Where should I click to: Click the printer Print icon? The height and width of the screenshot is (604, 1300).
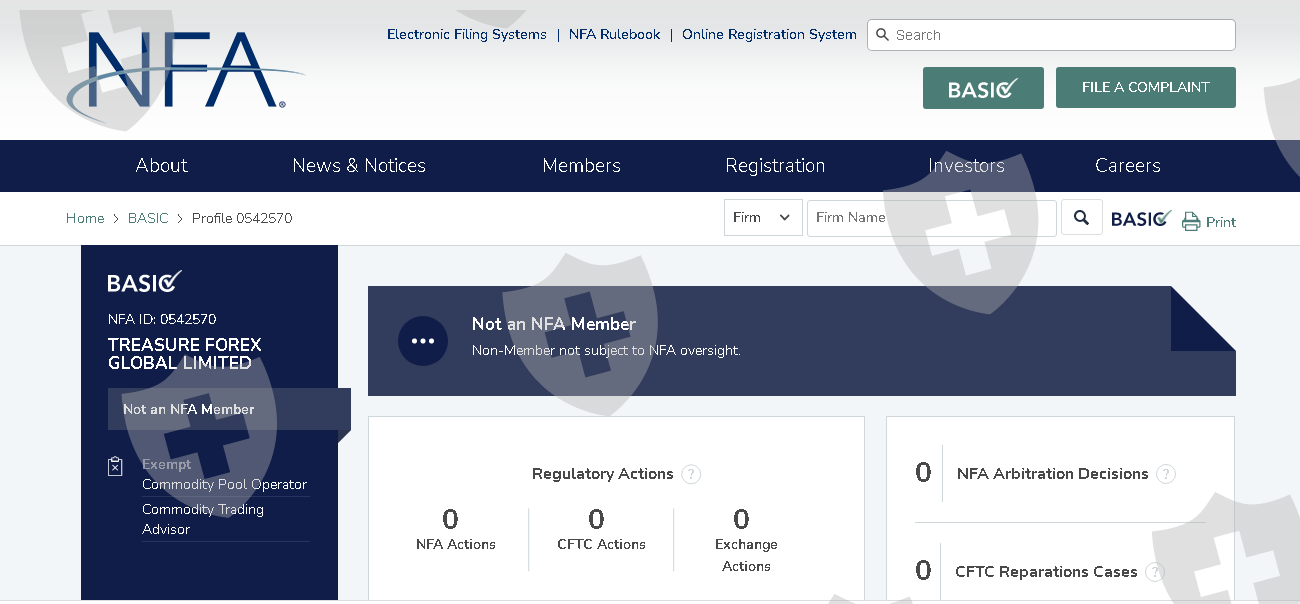[1191, 222]
